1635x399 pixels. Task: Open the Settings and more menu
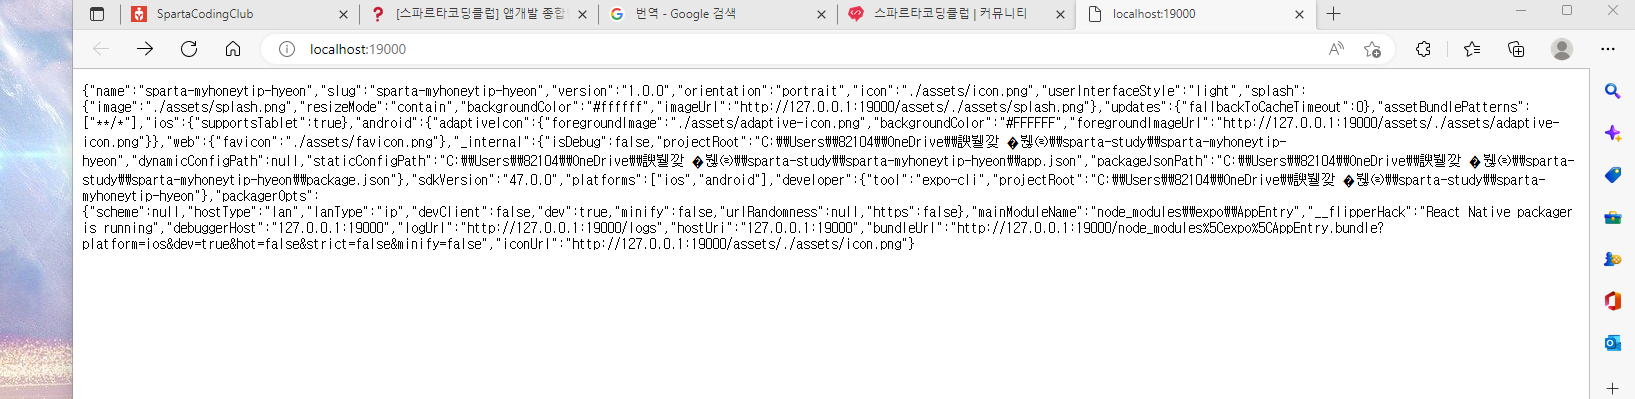tap(1608, 49)
